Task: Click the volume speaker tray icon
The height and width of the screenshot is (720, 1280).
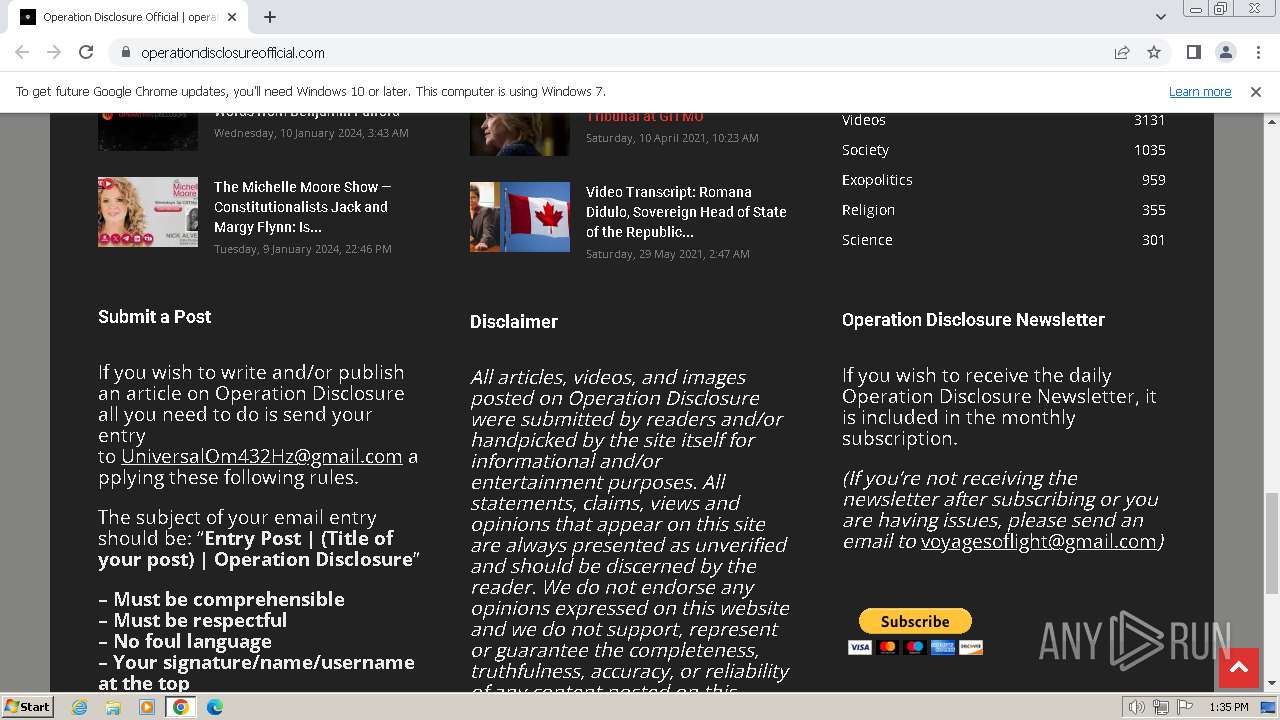Action: tap(1137, 707)
